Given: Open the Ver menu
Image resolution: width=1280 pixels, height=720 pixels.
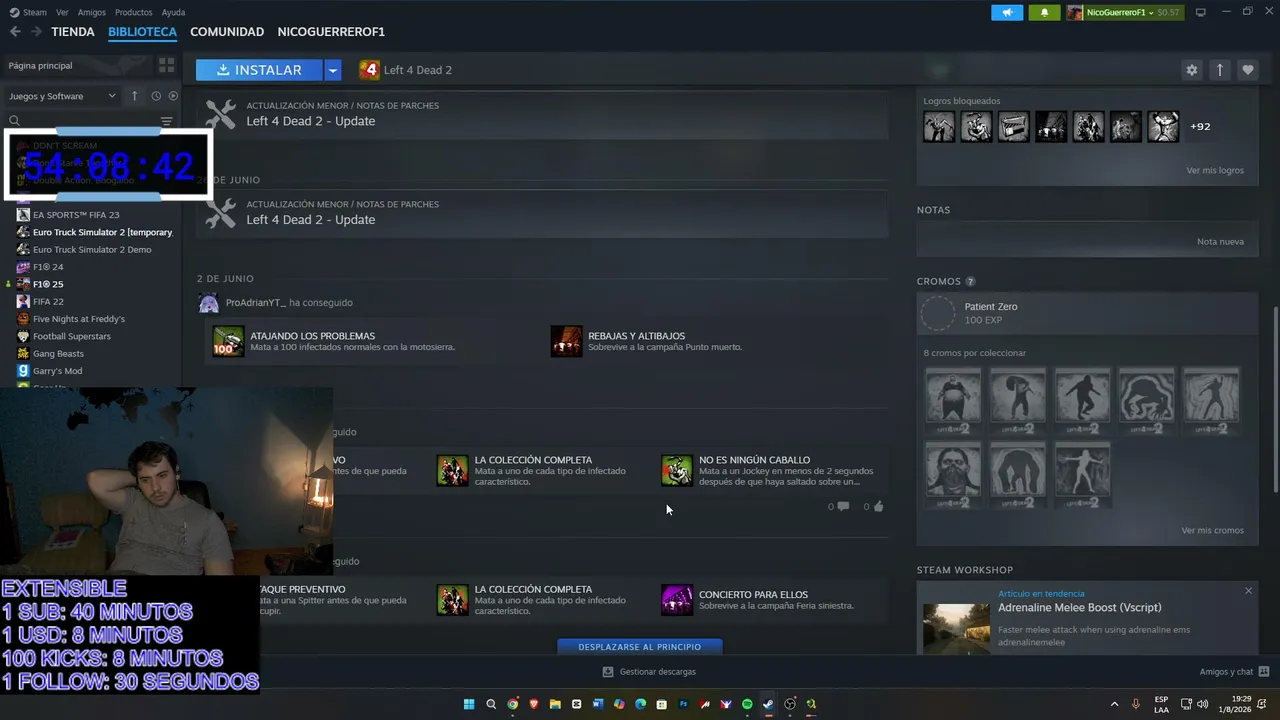Looking at the screenshot, I should tap(62, 12).
